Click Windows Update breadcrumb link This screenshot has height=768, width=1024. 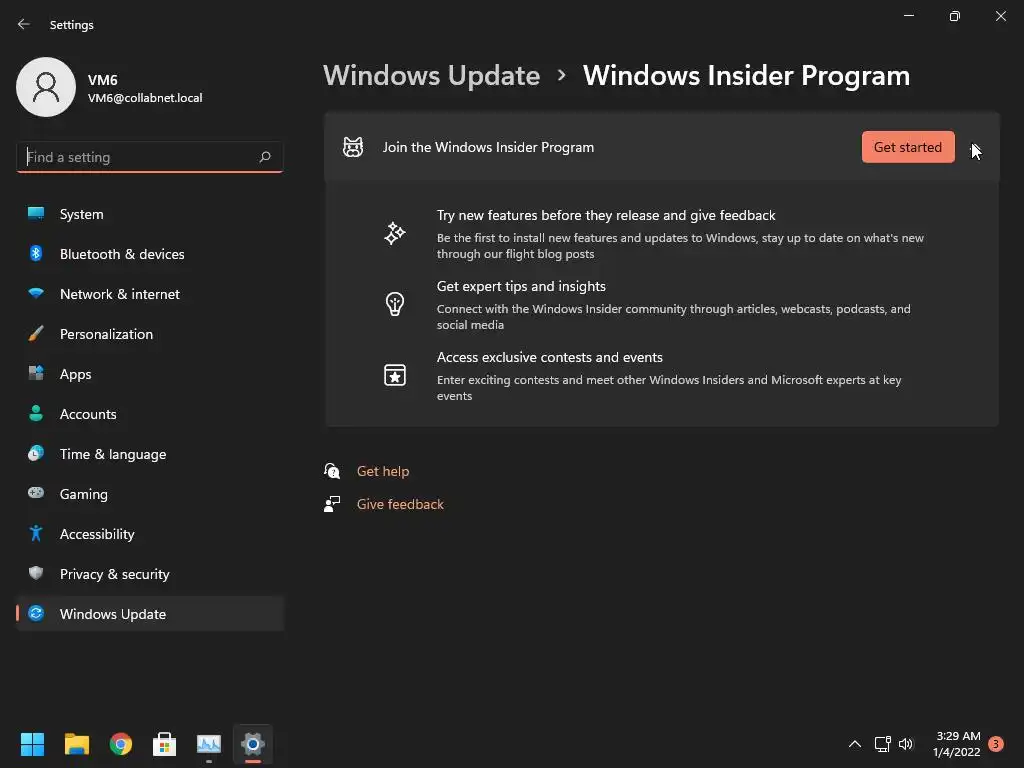(432, 76)
